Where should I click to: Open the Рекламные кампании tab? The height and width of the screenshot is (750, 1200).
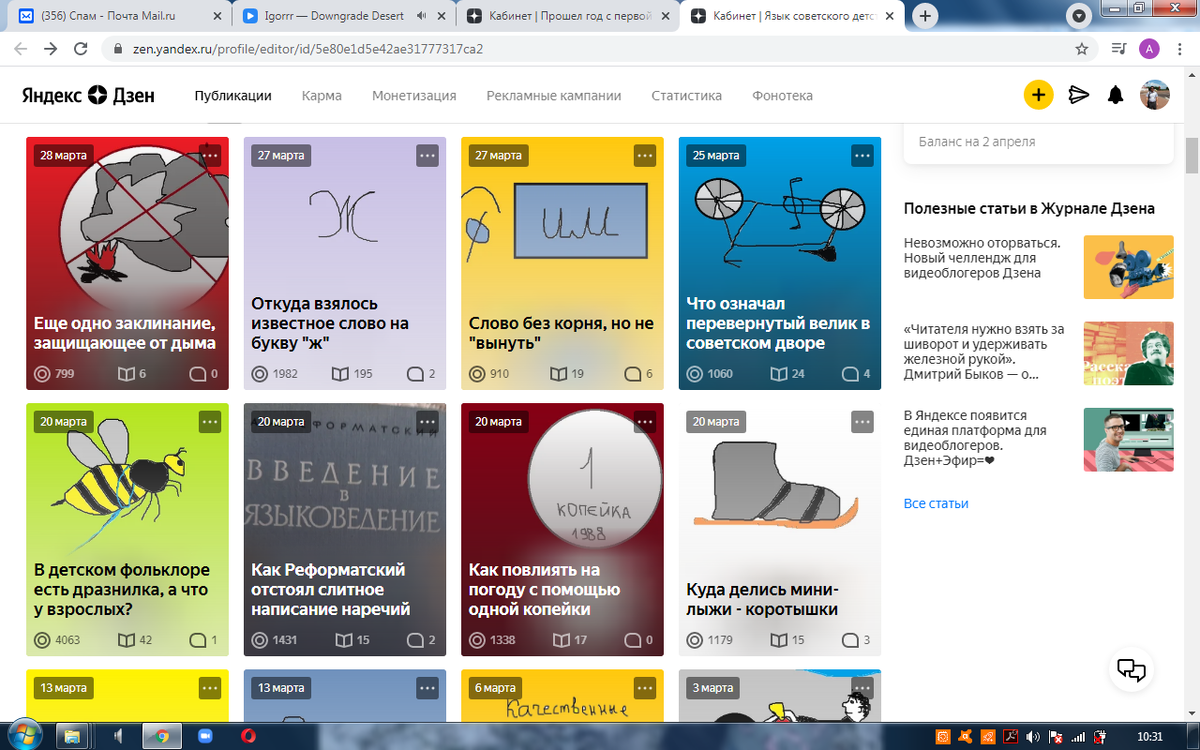coord(554,96)
